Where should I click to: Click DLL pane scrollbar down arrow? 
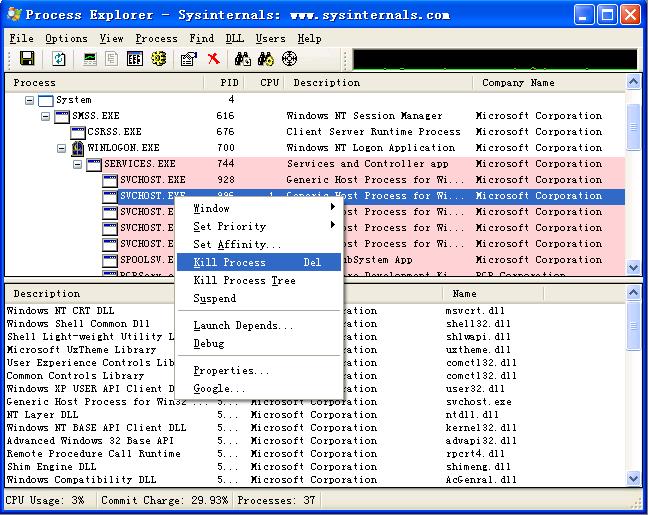point(634,479)
